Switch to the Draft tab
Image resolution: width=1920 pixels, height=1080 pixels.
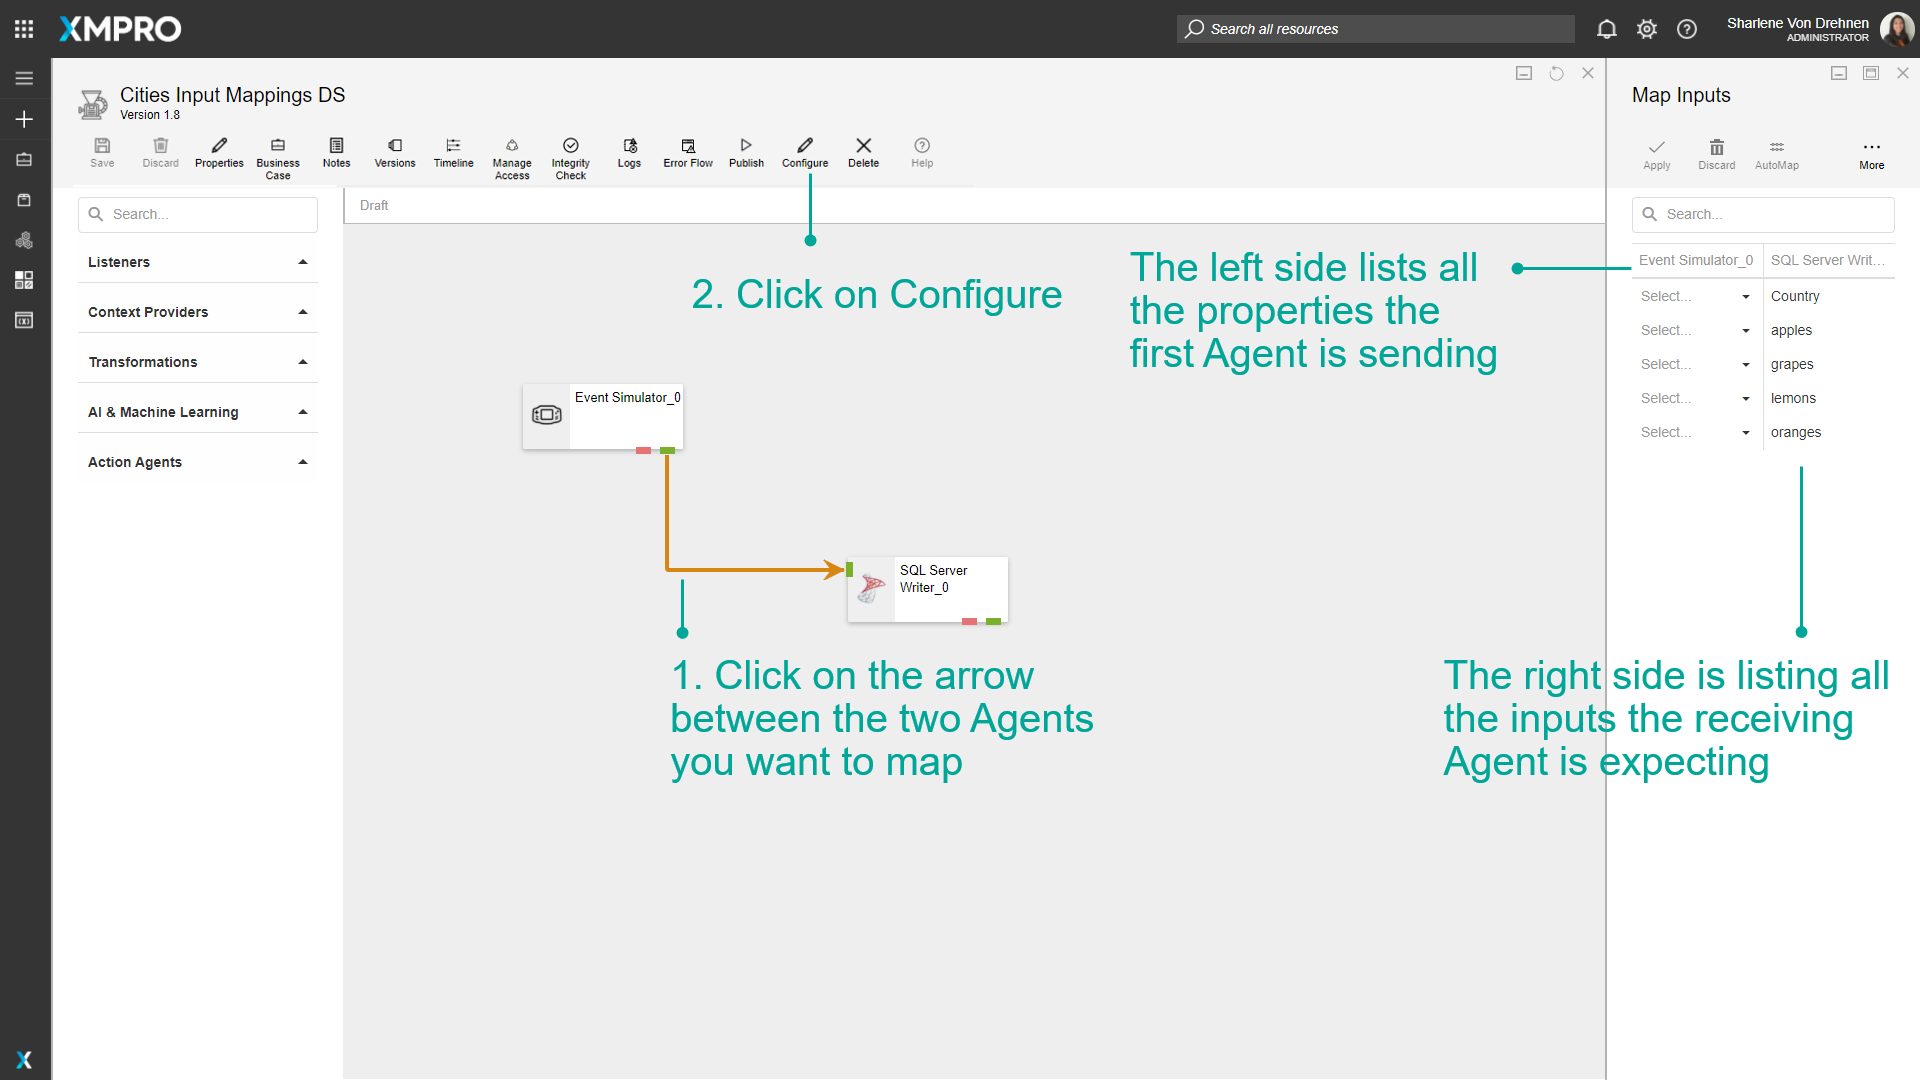point(373,204)
